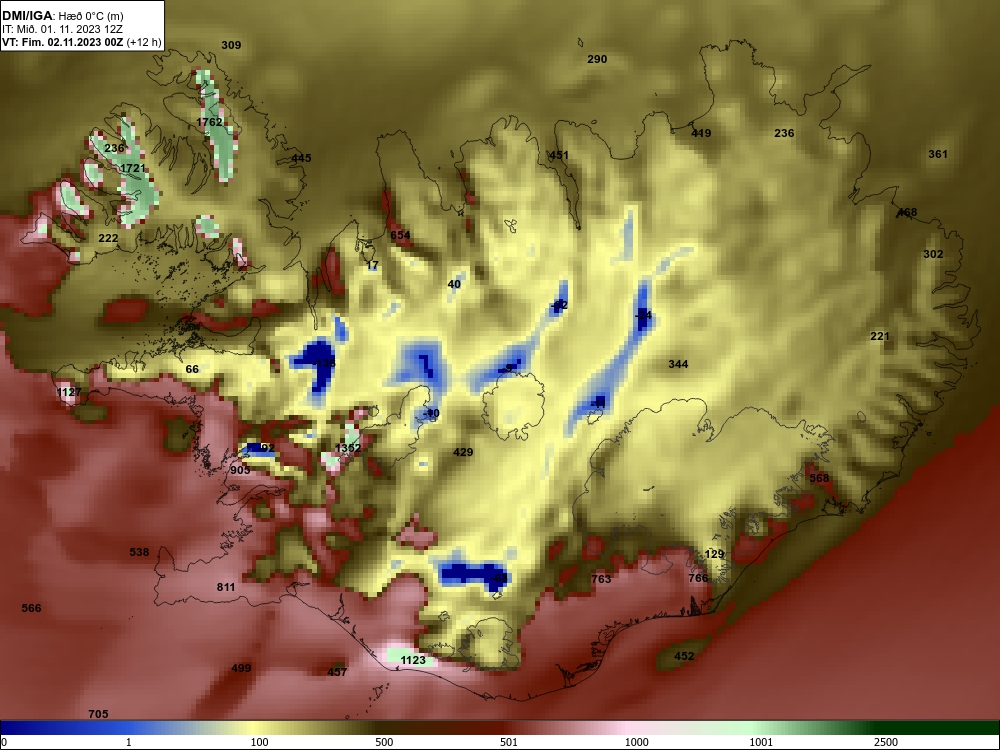Click the 568 value label
The image size is (1000, 750).
[819, 478]
